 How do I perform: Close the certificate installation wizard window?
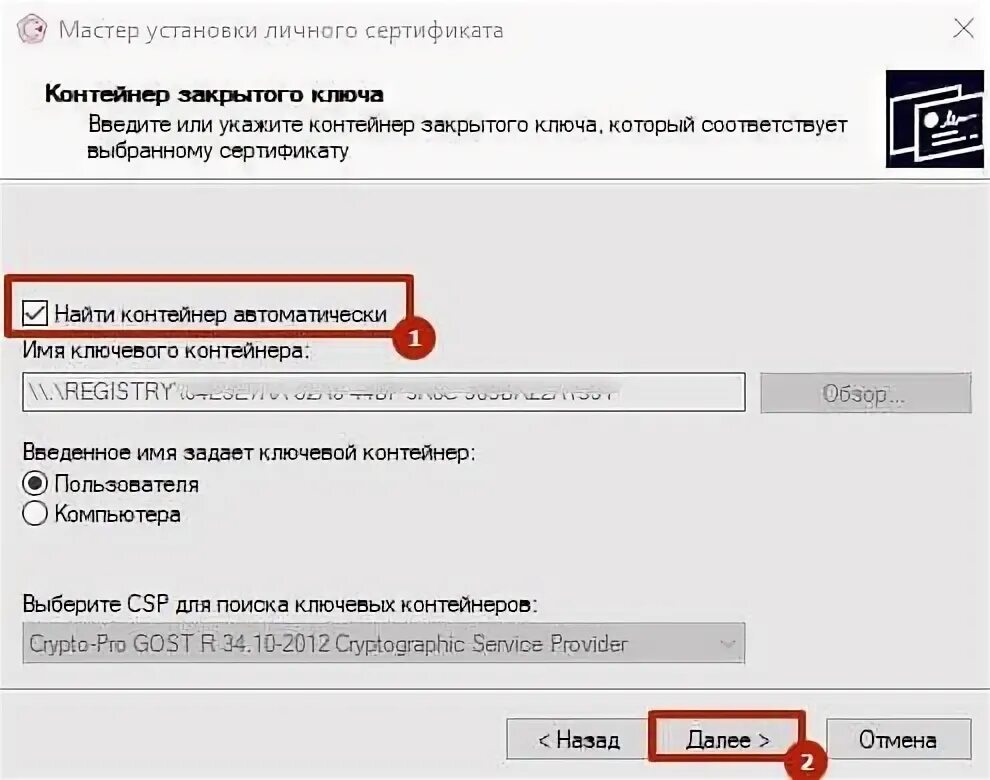[x=963, y=28]
